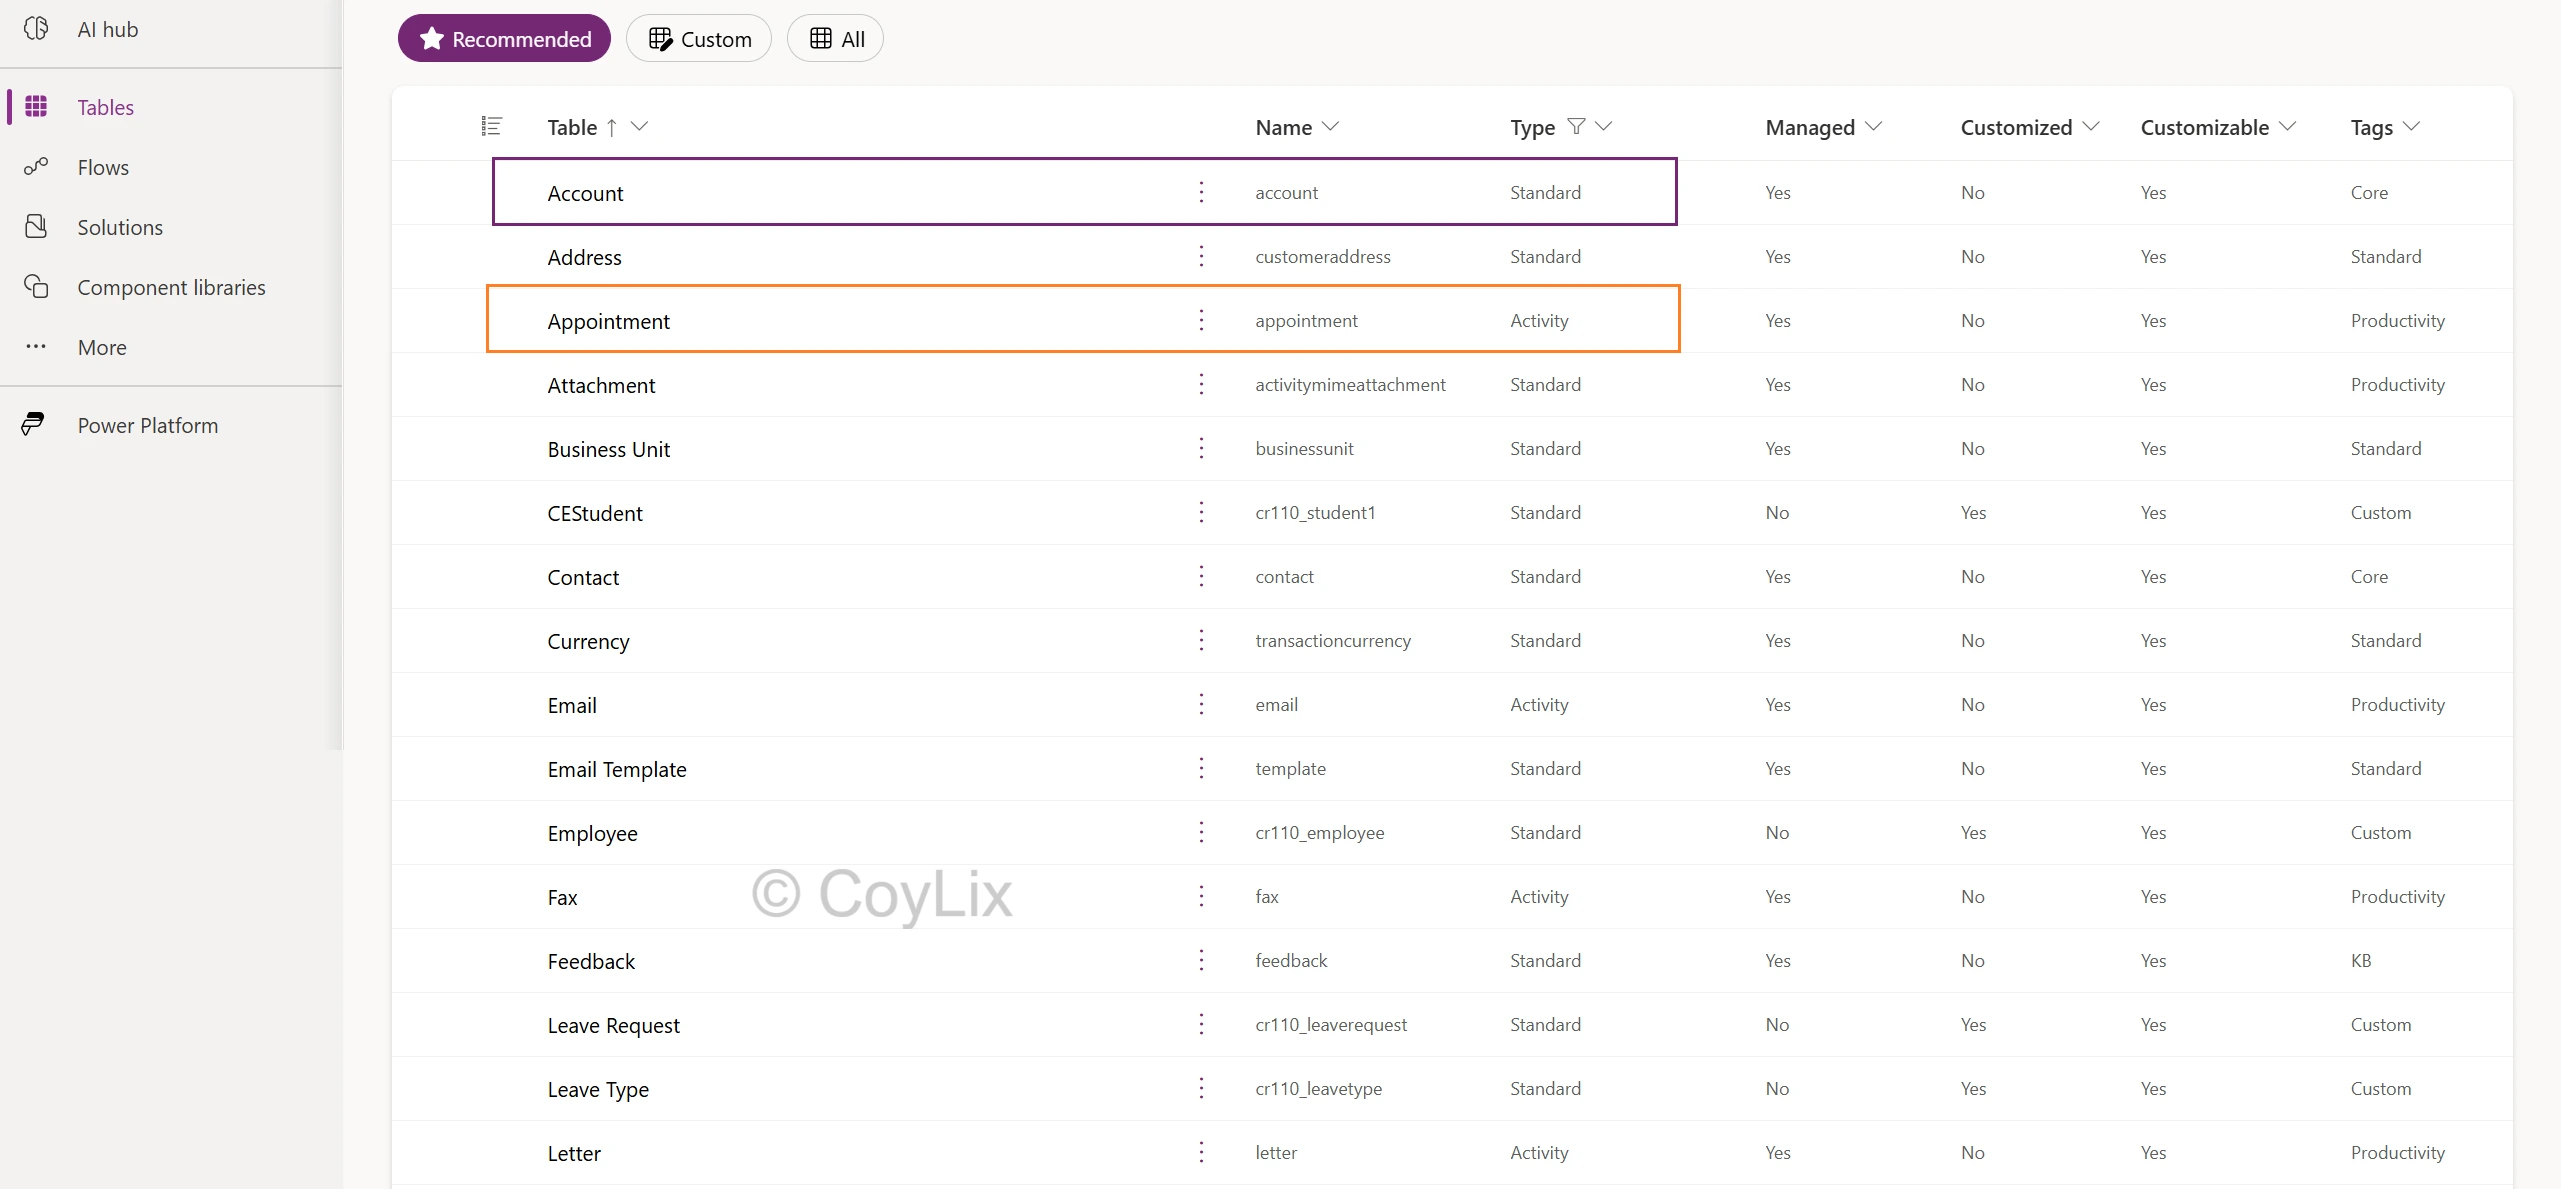Open the Feedback table
The width and height of the screenshot is (2561, 1189).
591,961
